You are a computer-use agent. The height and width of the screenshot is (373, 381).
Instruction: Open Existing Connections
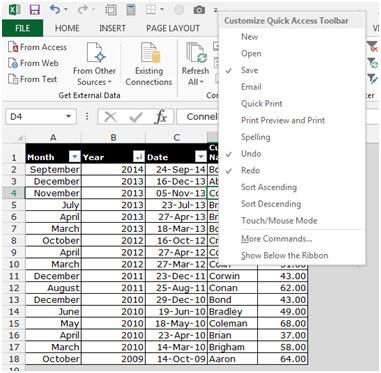[149, 64]
